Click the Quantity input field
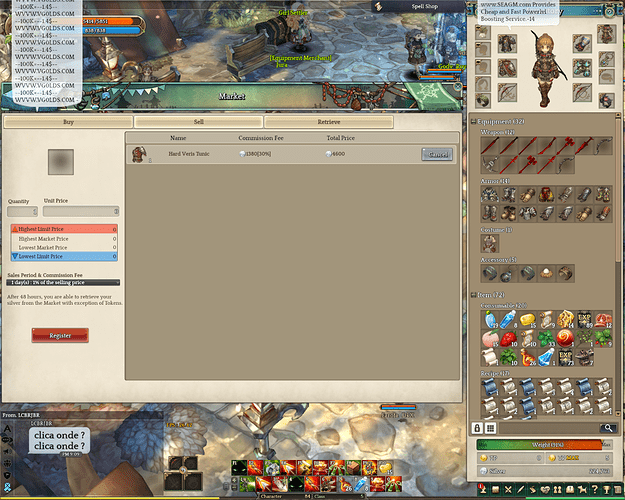This screenshot has height=500, width=625. pos(22,211)
